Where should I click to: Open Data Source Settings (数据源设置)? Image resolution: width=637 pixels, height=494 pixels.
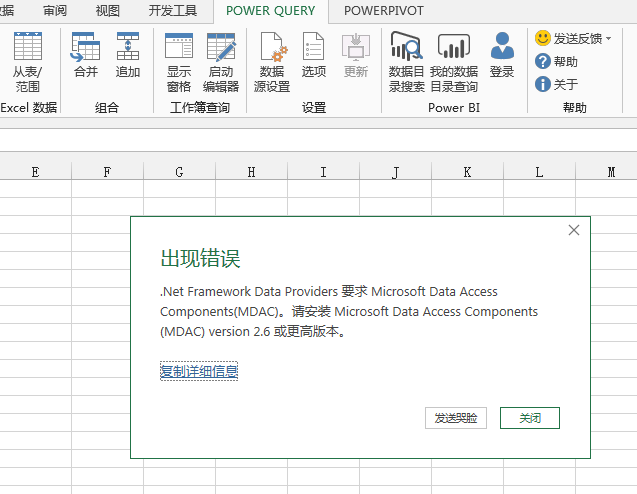[272, 62]
